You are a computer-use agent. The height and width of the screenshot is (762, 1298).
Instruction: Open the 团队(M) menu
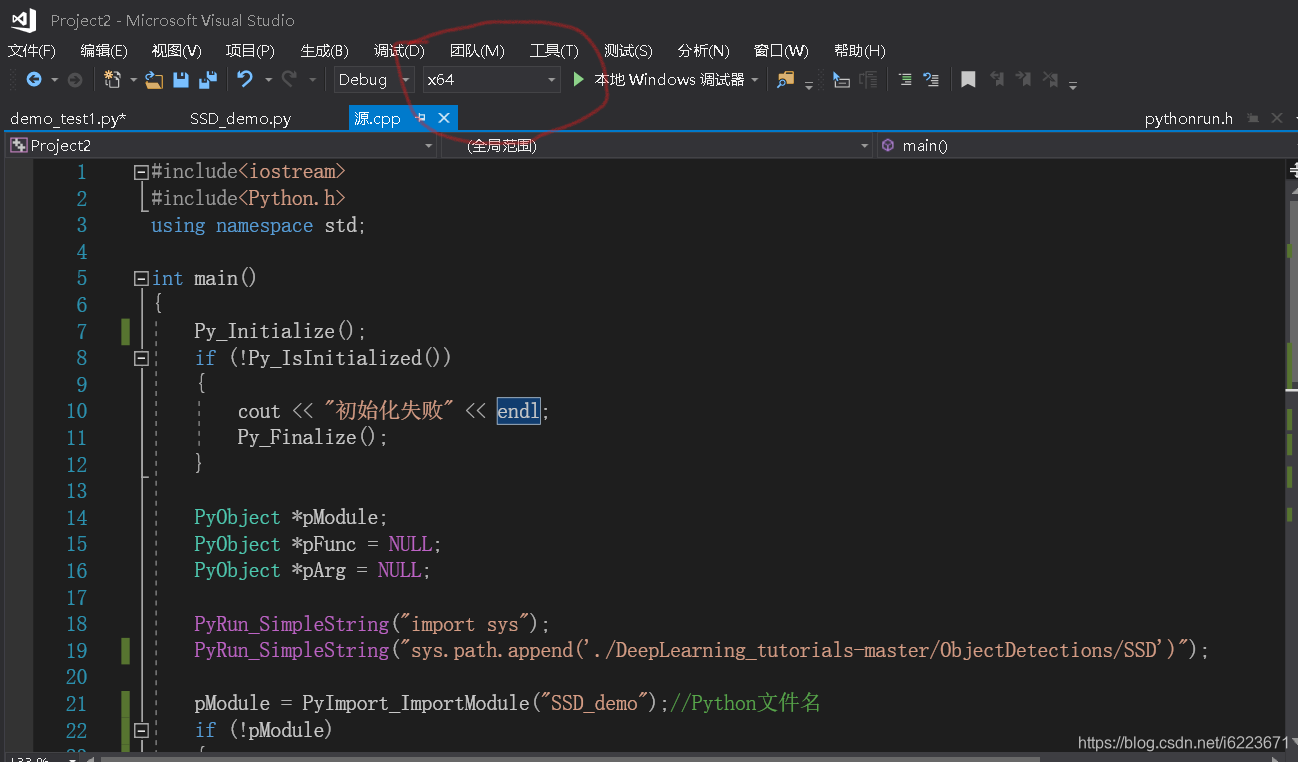click(x=477, y=51)
